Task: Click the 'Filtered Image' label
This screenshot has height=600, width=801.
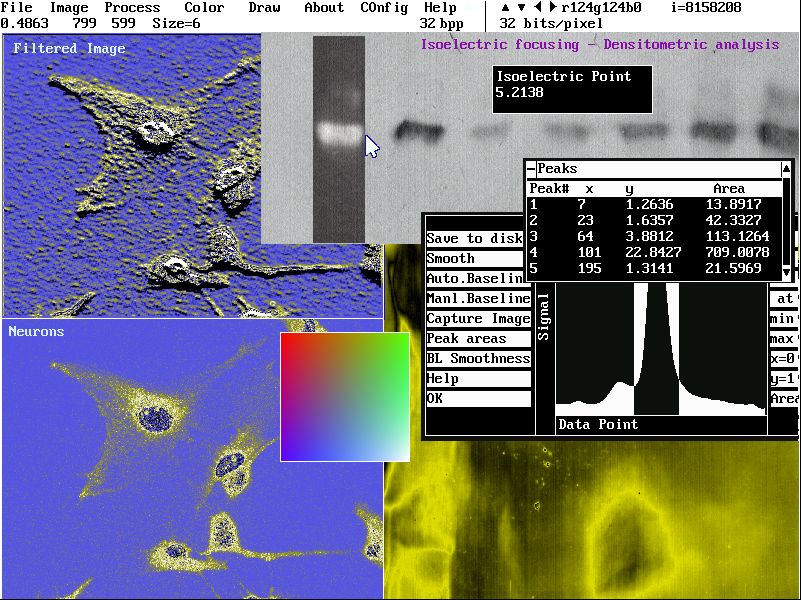Action: coord(69,49)
